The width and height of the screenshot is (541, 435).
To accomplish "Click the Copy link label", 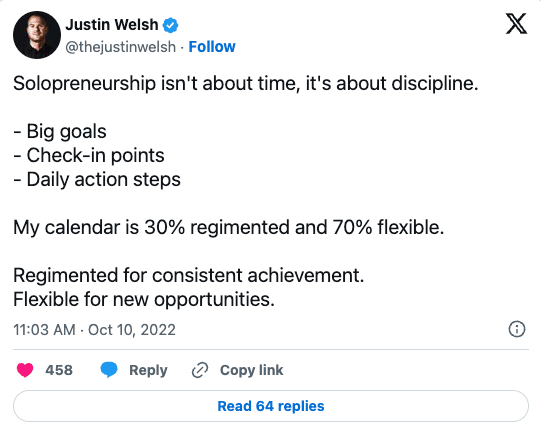I will coord(252,370).
